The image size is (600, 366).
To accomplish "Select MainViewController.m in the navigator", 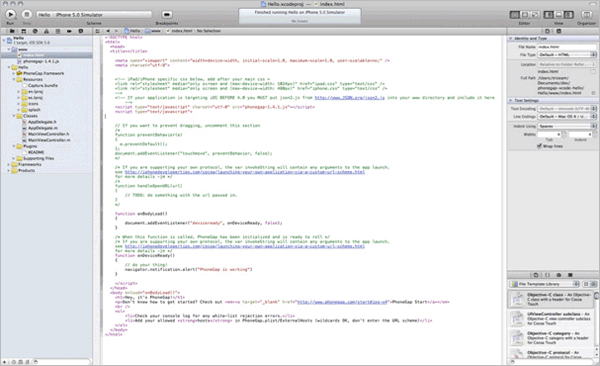I will pos(49,140).
